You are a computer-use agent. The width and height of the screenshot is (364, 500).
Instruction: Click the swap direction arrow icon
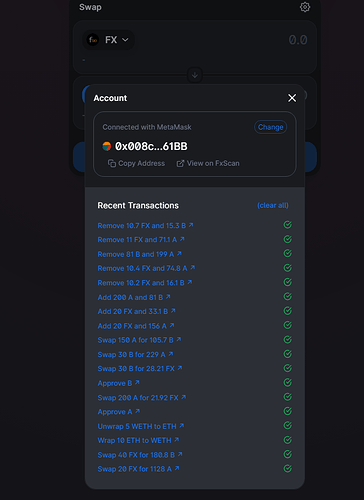[195, 75]
